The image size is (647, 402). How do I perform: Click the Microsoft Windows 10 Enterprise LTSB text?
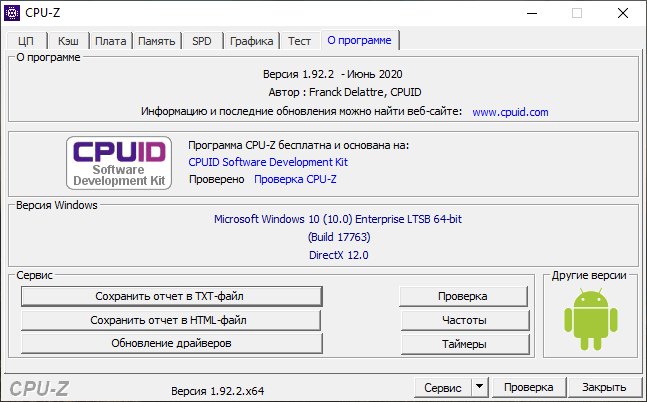tap(338, 219)
